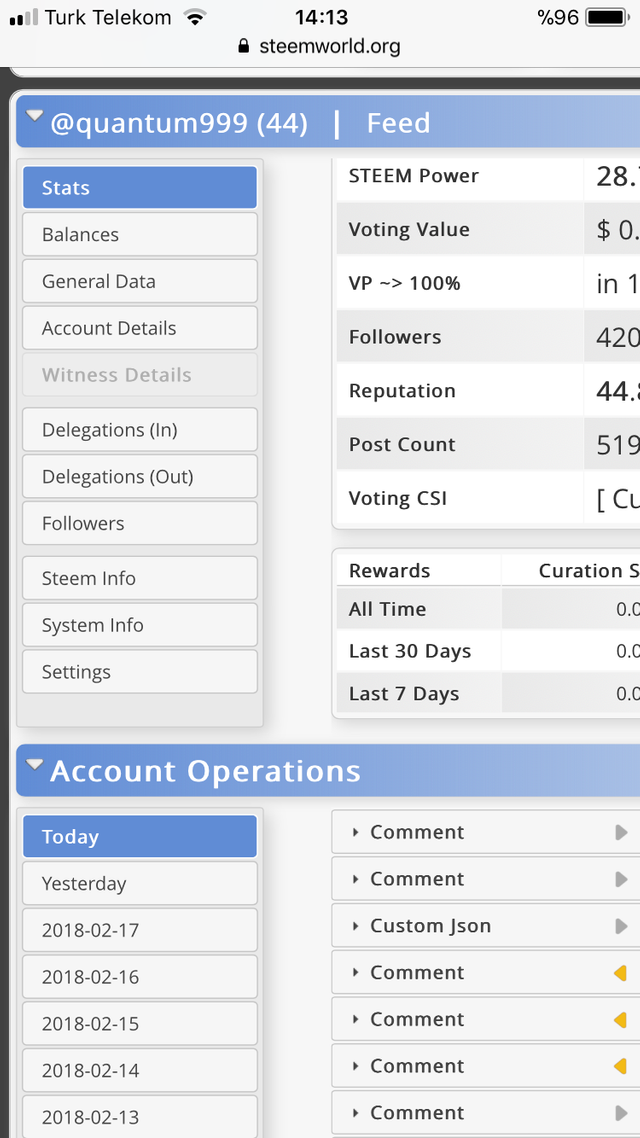The height and width of the screenshot is (1138, 640).
Task: Select the Delegations (Out) tab
Action: click(x=139, y=477)
